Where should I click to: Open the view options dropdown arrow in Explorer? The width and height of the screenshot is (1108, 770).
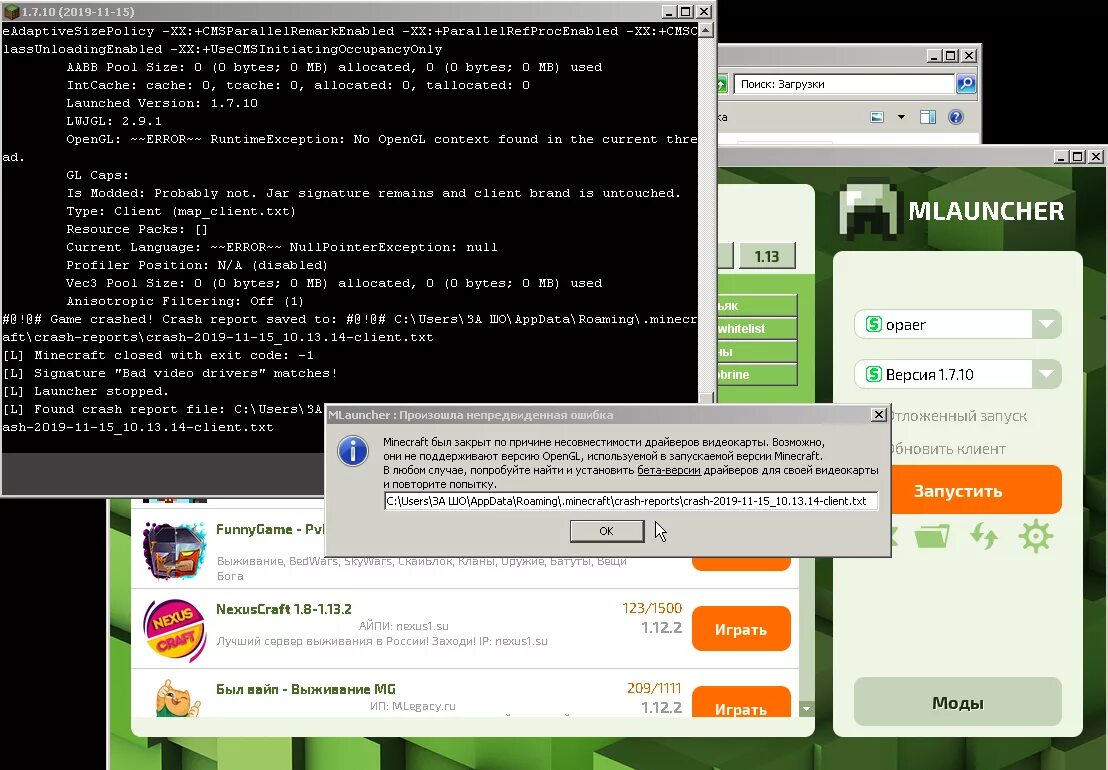(x=901, y=117)
